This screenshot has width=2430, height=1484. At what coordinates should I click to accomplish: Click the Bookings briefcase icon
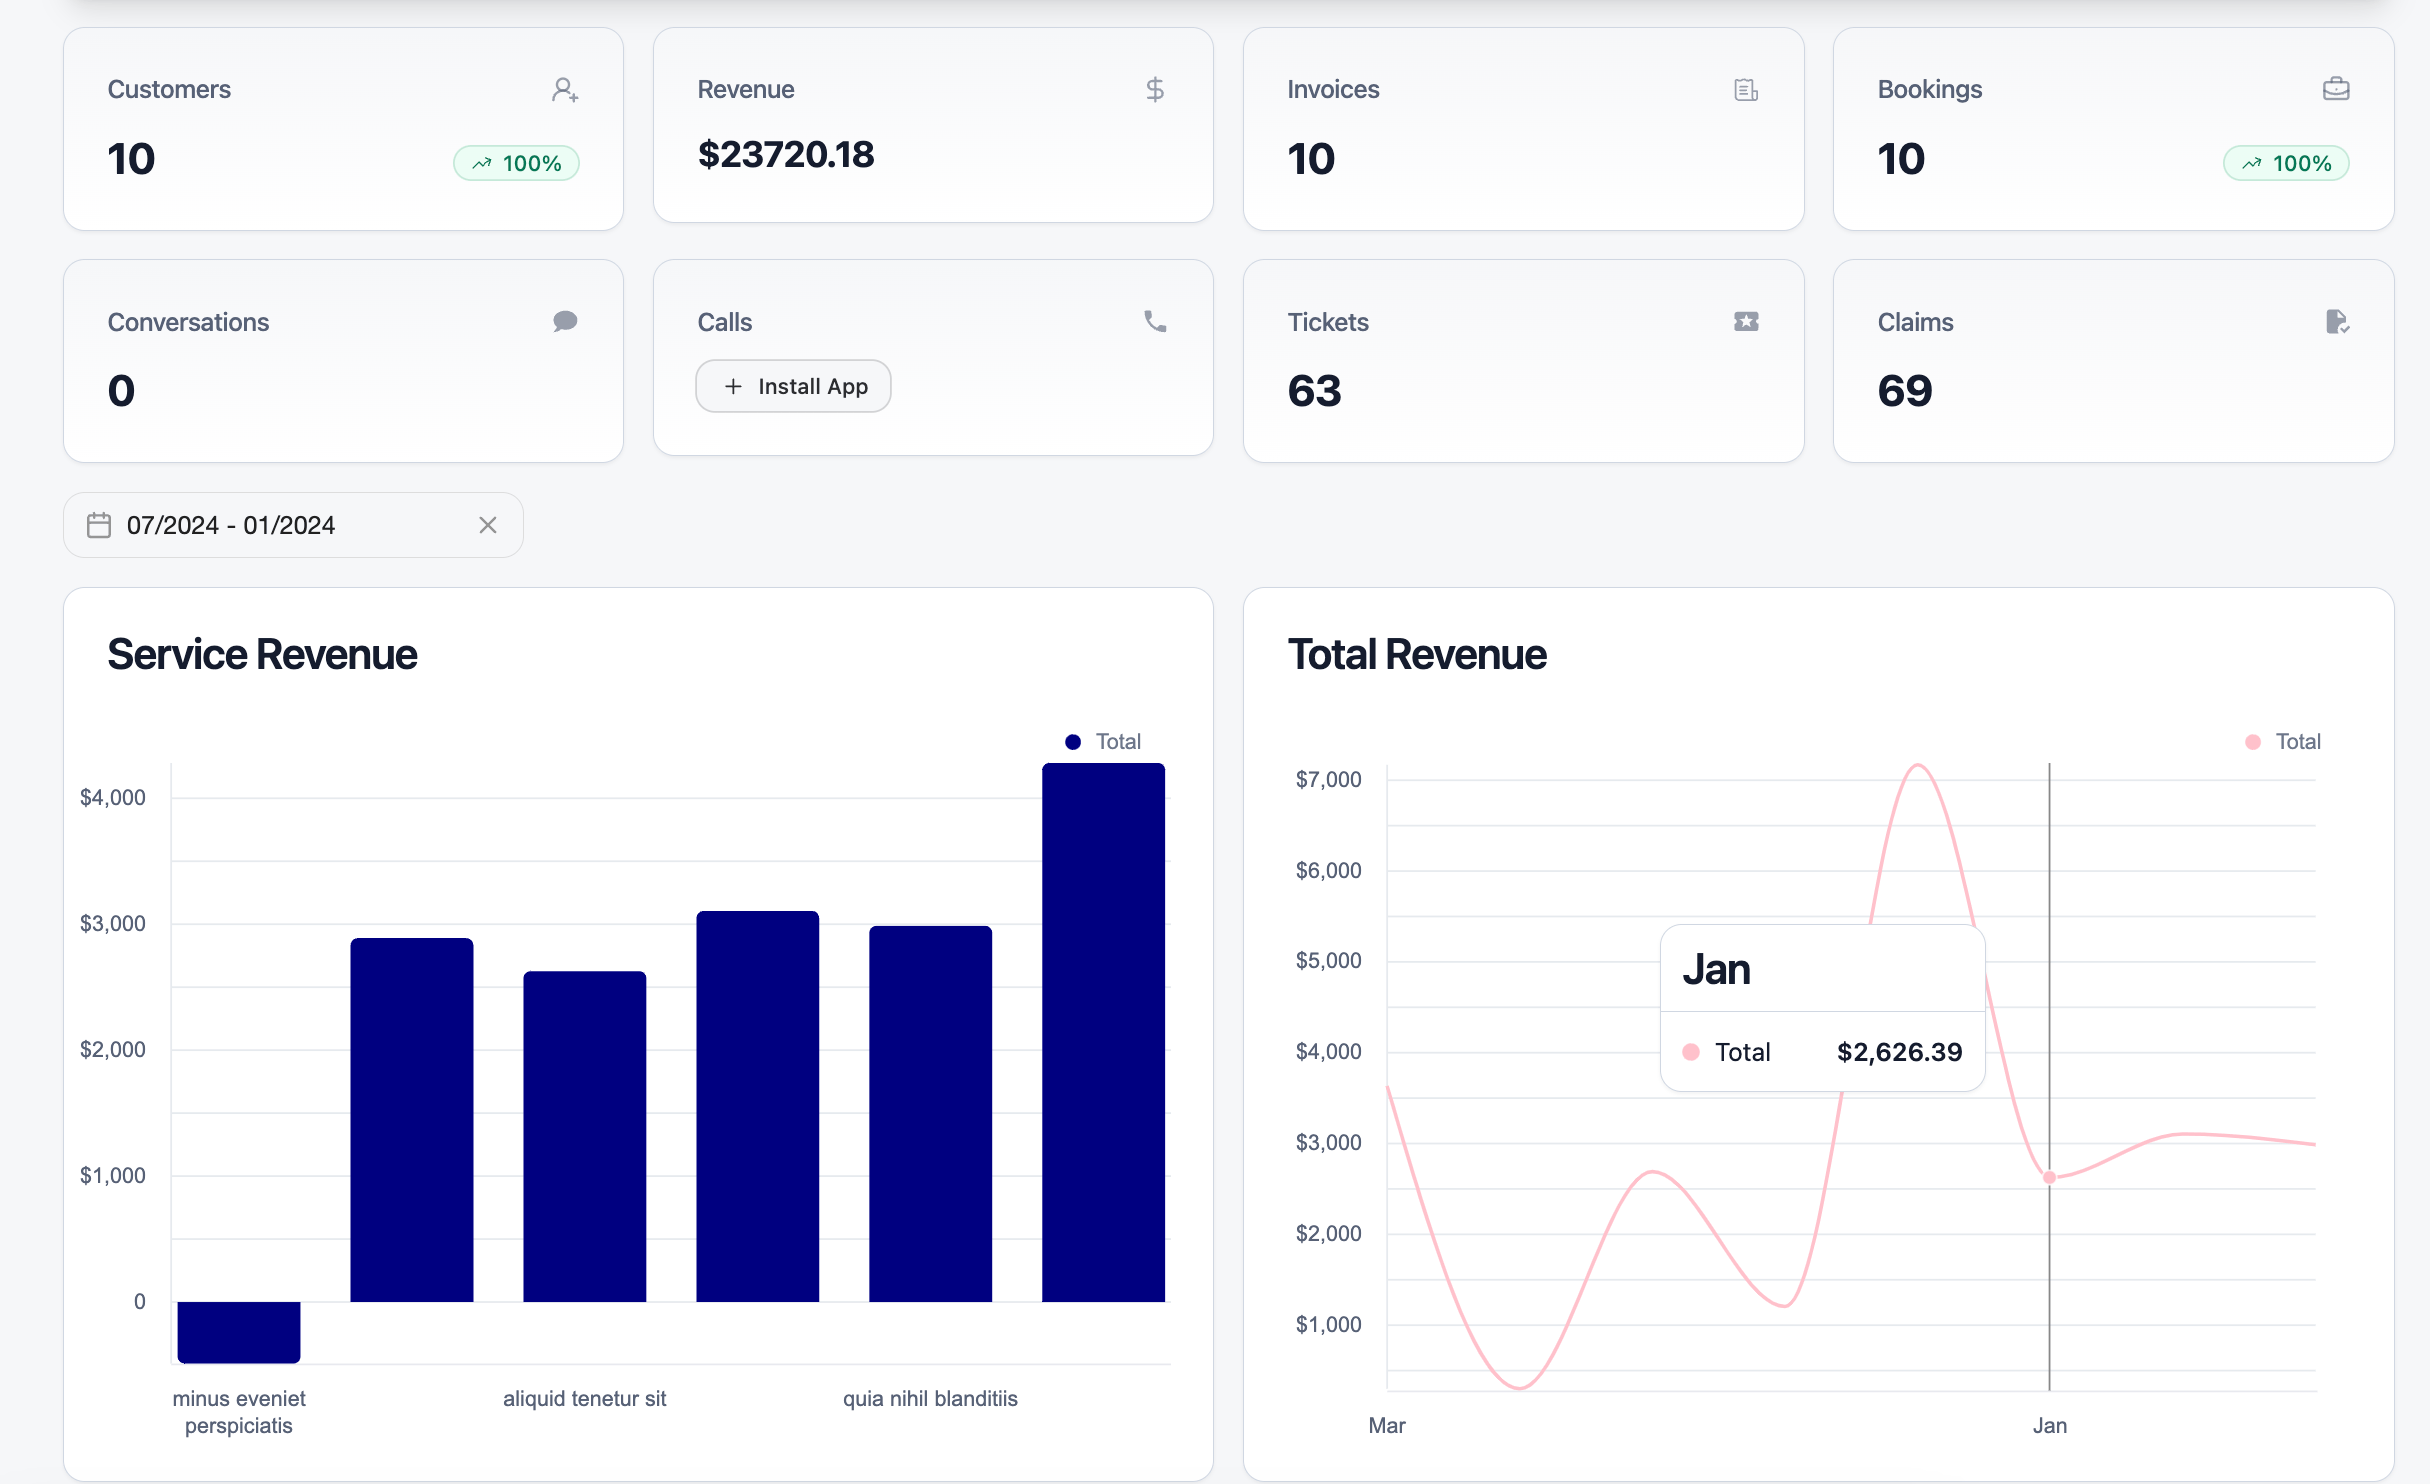tap(2336, 89)
